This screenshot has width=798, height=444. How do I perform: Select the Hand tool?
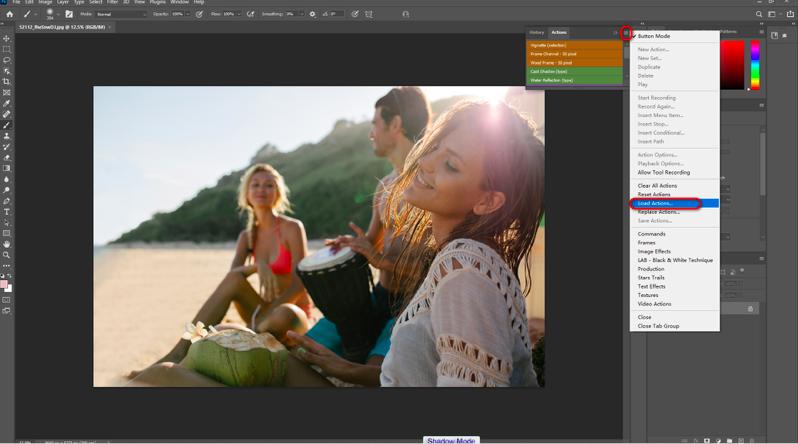coord(7,244)
